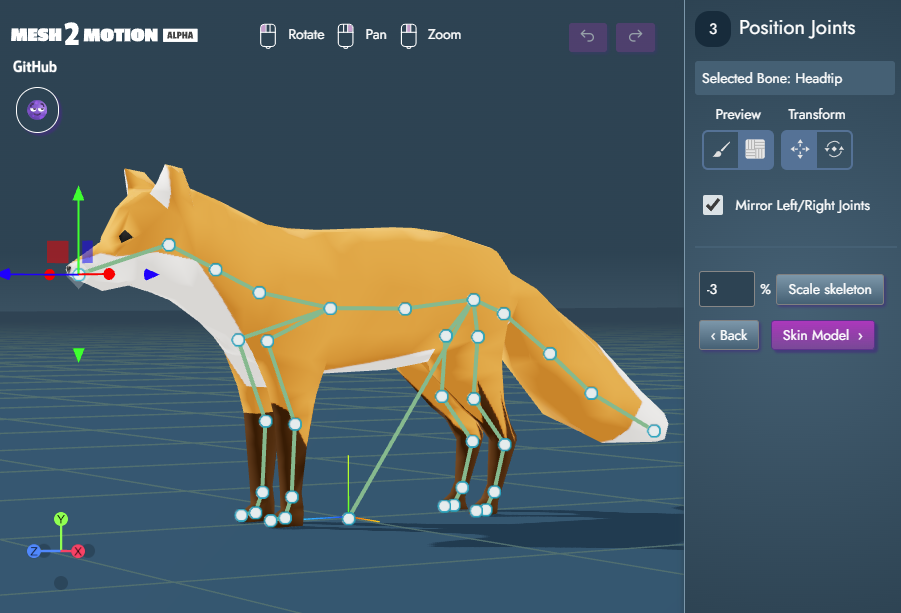Click the Selected Bone: Headtip label
This screenshot has width=901, height=613.
795,78
